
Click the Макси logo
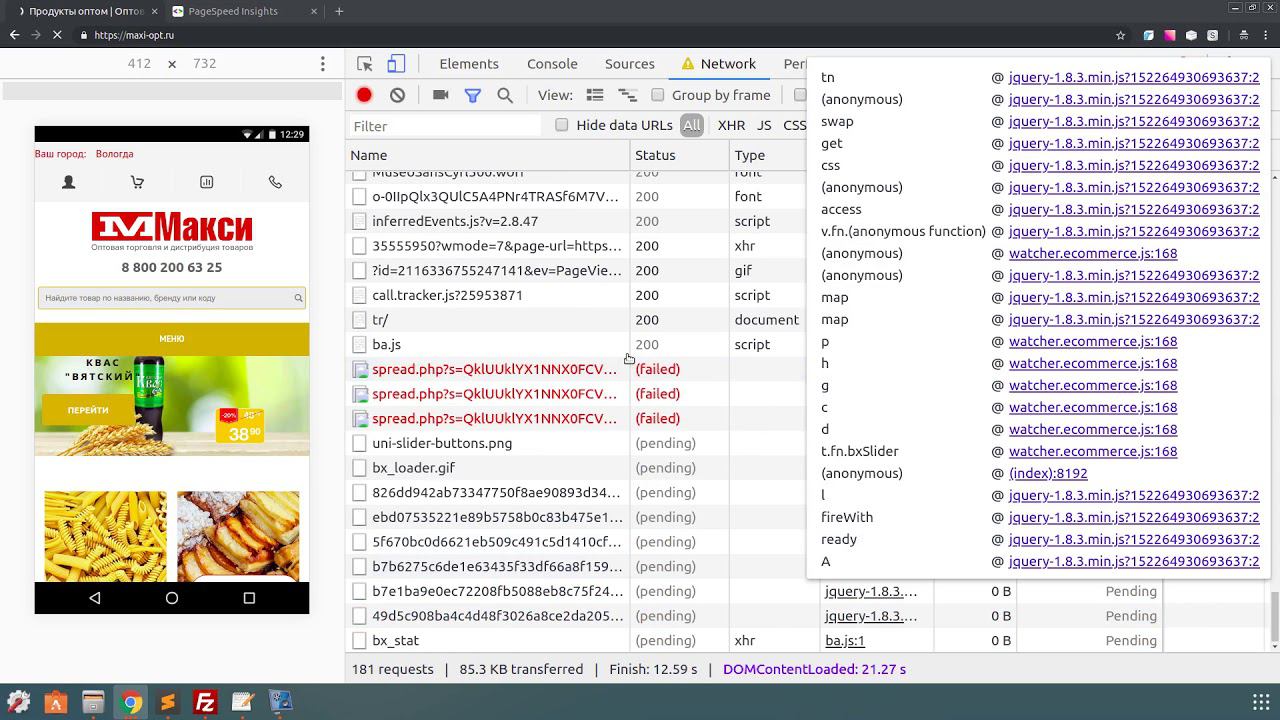click(172, 230)
